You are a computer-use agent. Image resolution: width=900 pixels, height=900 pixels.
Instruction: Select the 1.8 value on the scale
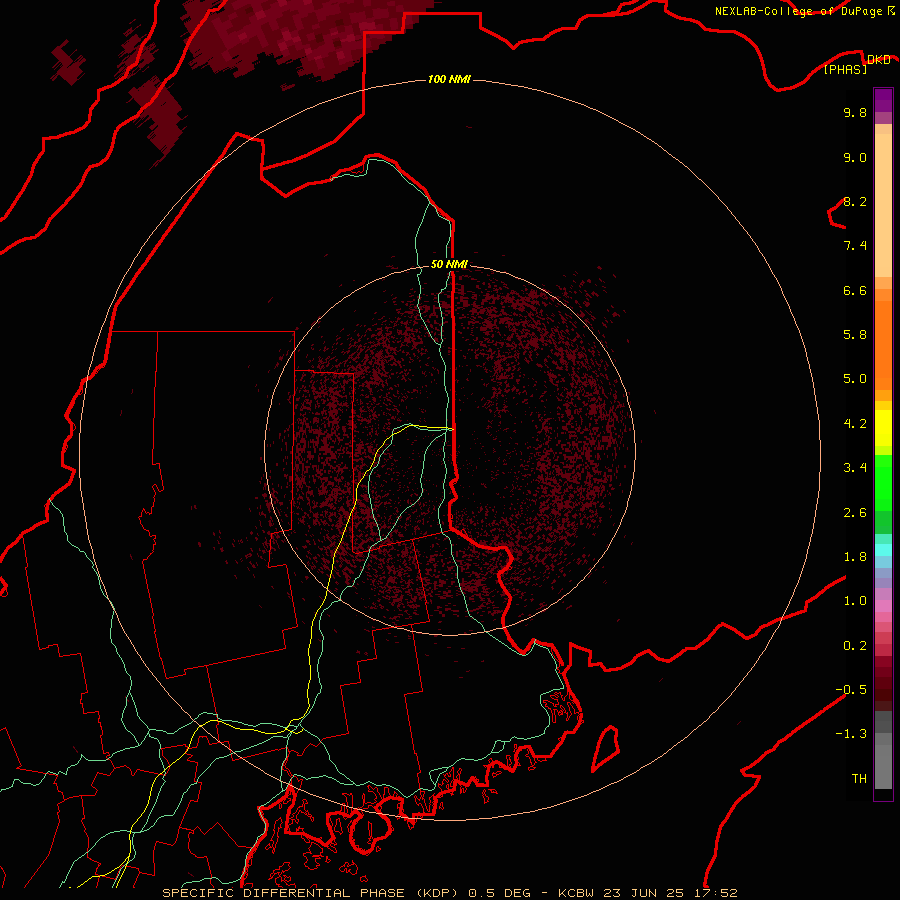[855, 557]
